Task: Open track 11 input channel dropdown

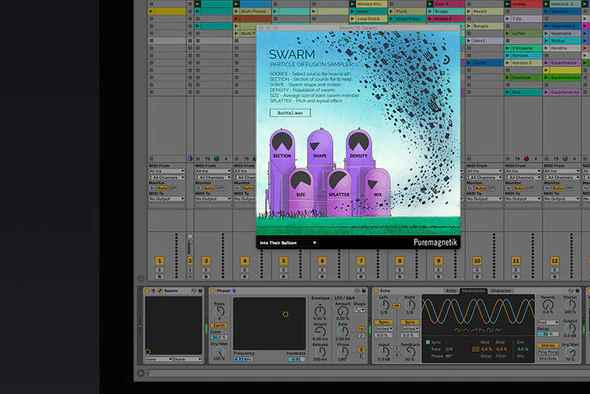Action: pyautogui.click(x=523, y=177)
